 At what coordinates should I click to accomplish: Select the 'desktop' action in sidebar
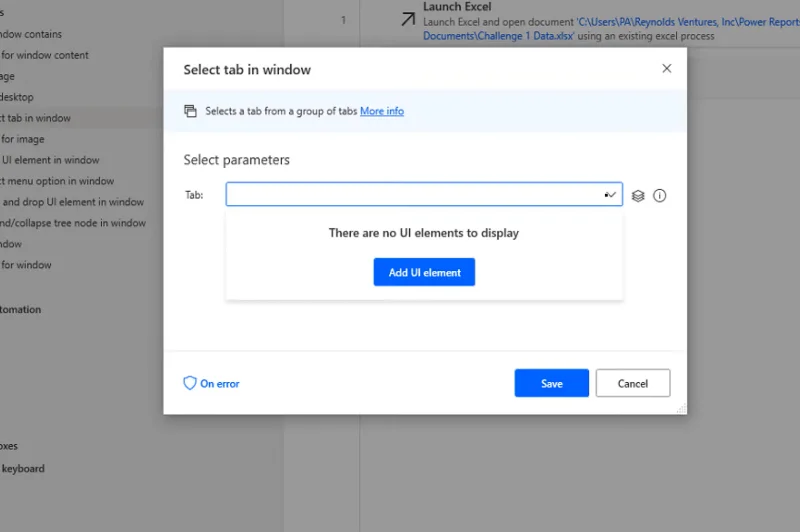click(17, 97)
